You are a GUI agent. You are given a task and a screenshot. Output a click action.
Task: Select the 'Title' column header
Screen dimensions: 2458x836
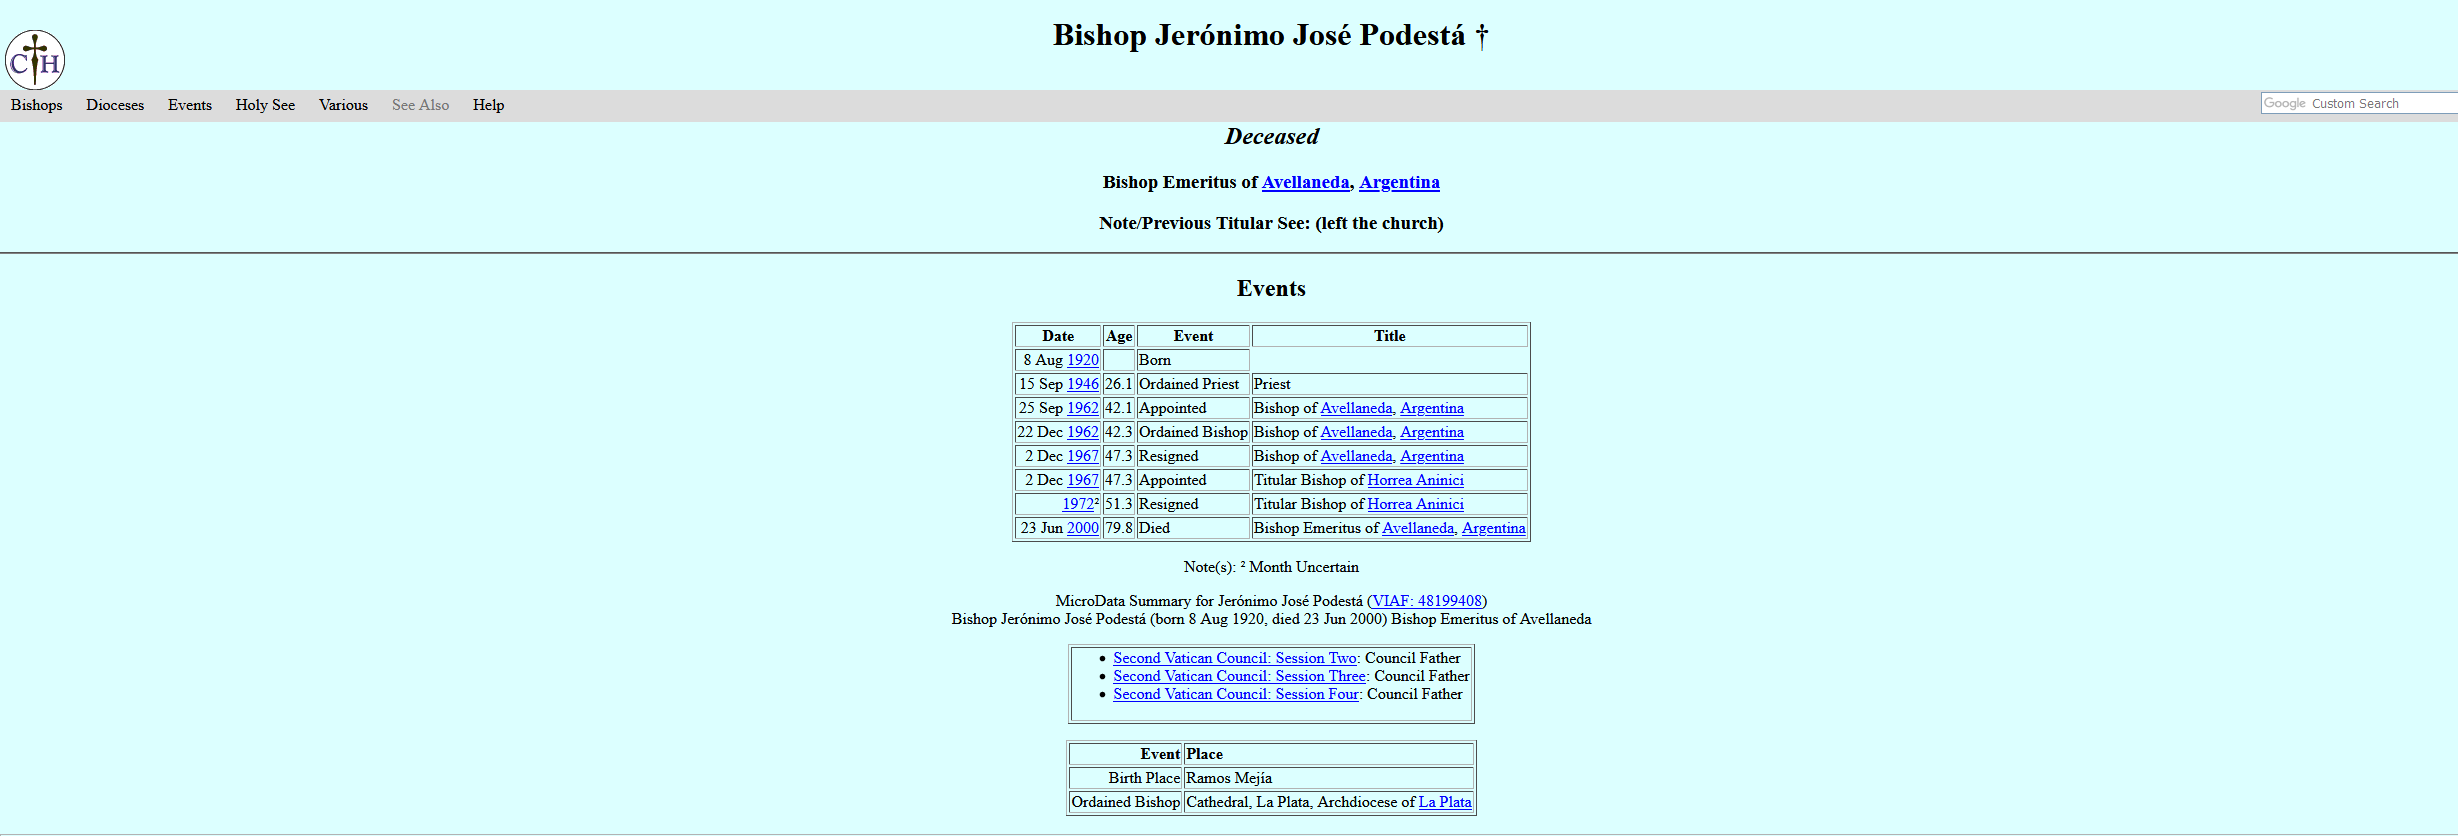coord(1390,336)
